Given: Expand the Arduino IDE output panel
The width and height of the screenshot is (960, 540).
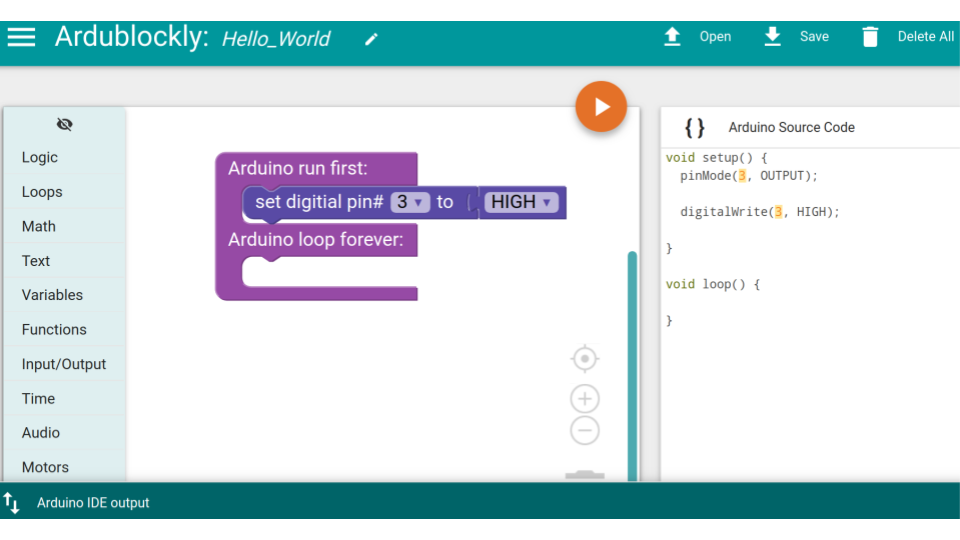Looking at the screenshot, I should [x=12, y=502].
